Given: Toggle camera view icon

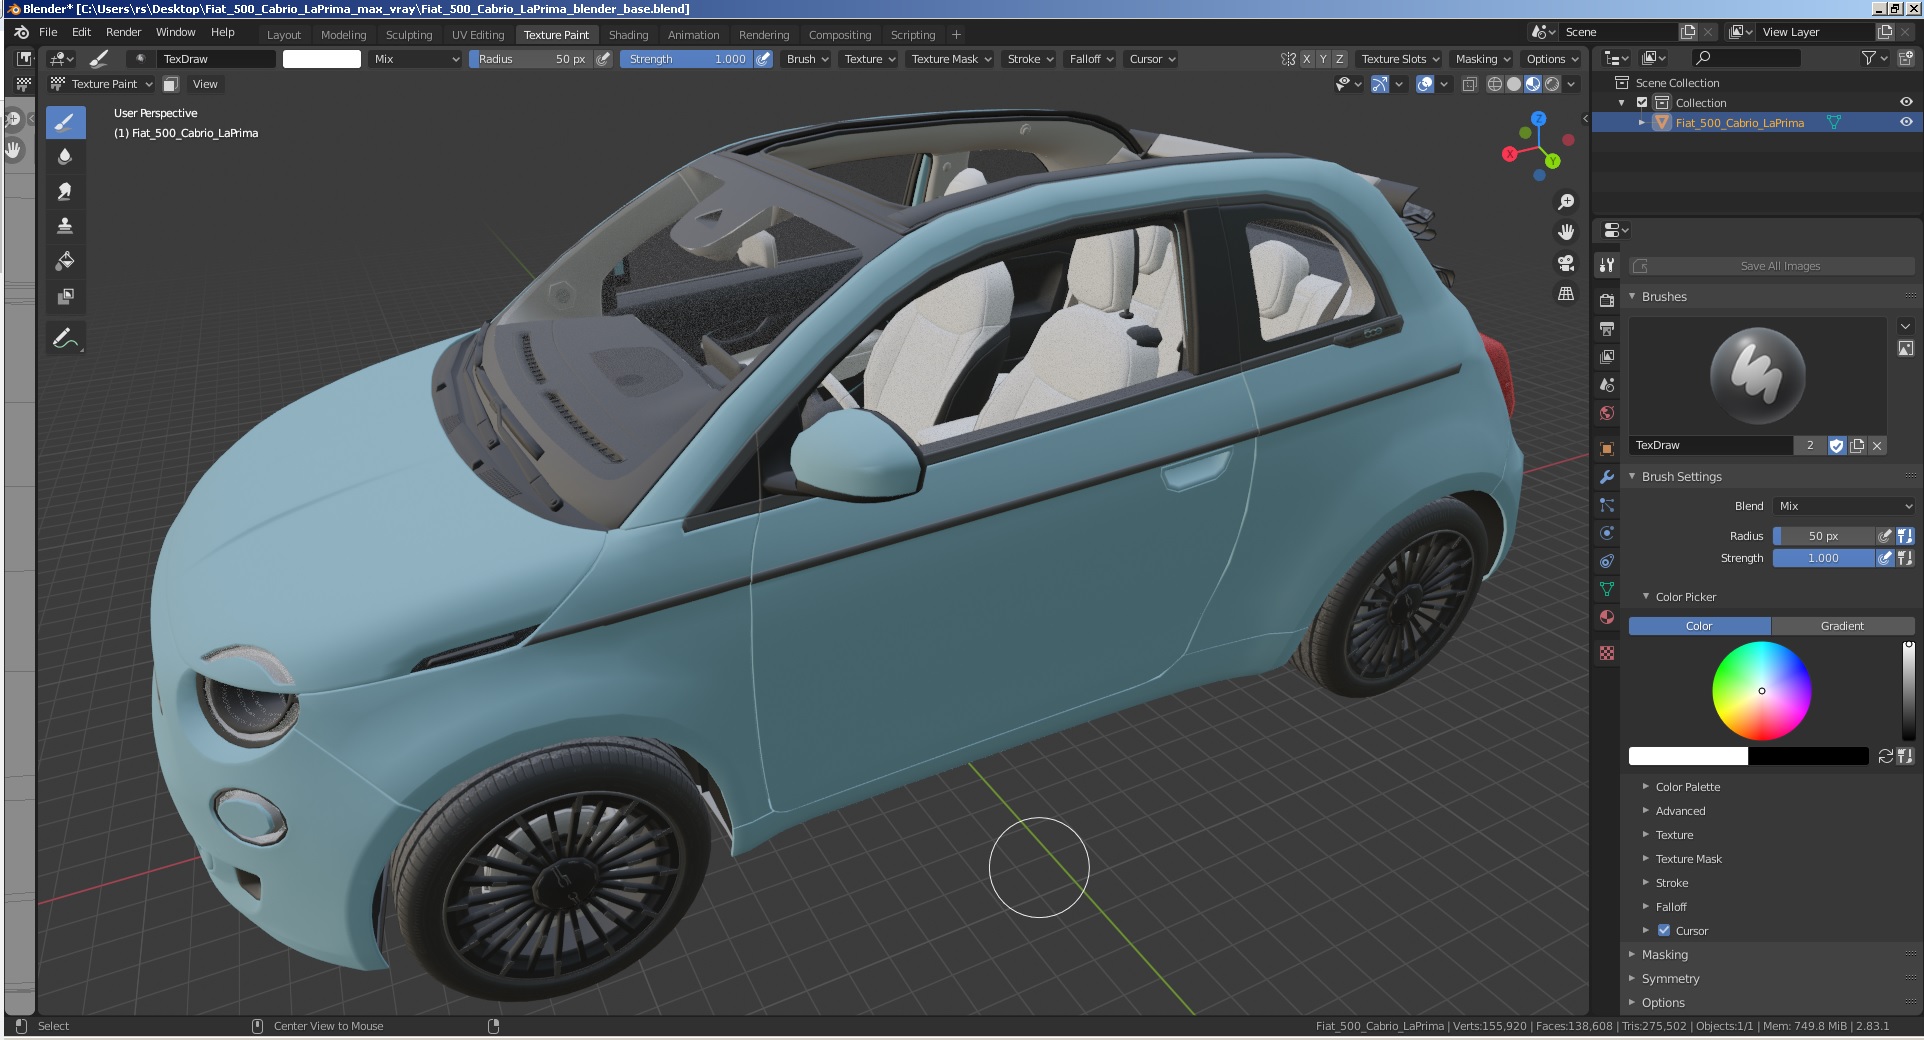Looking at the screenshot, I should [1566, 263].
